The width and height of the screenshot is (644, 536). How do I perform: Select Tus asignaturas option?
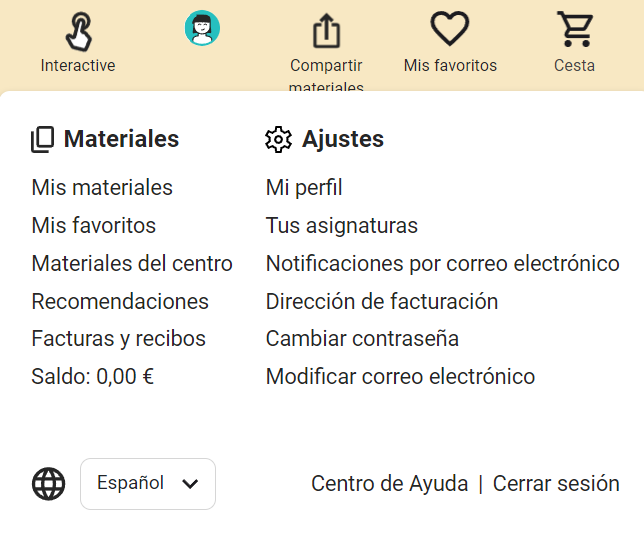(x=341, y=226)
